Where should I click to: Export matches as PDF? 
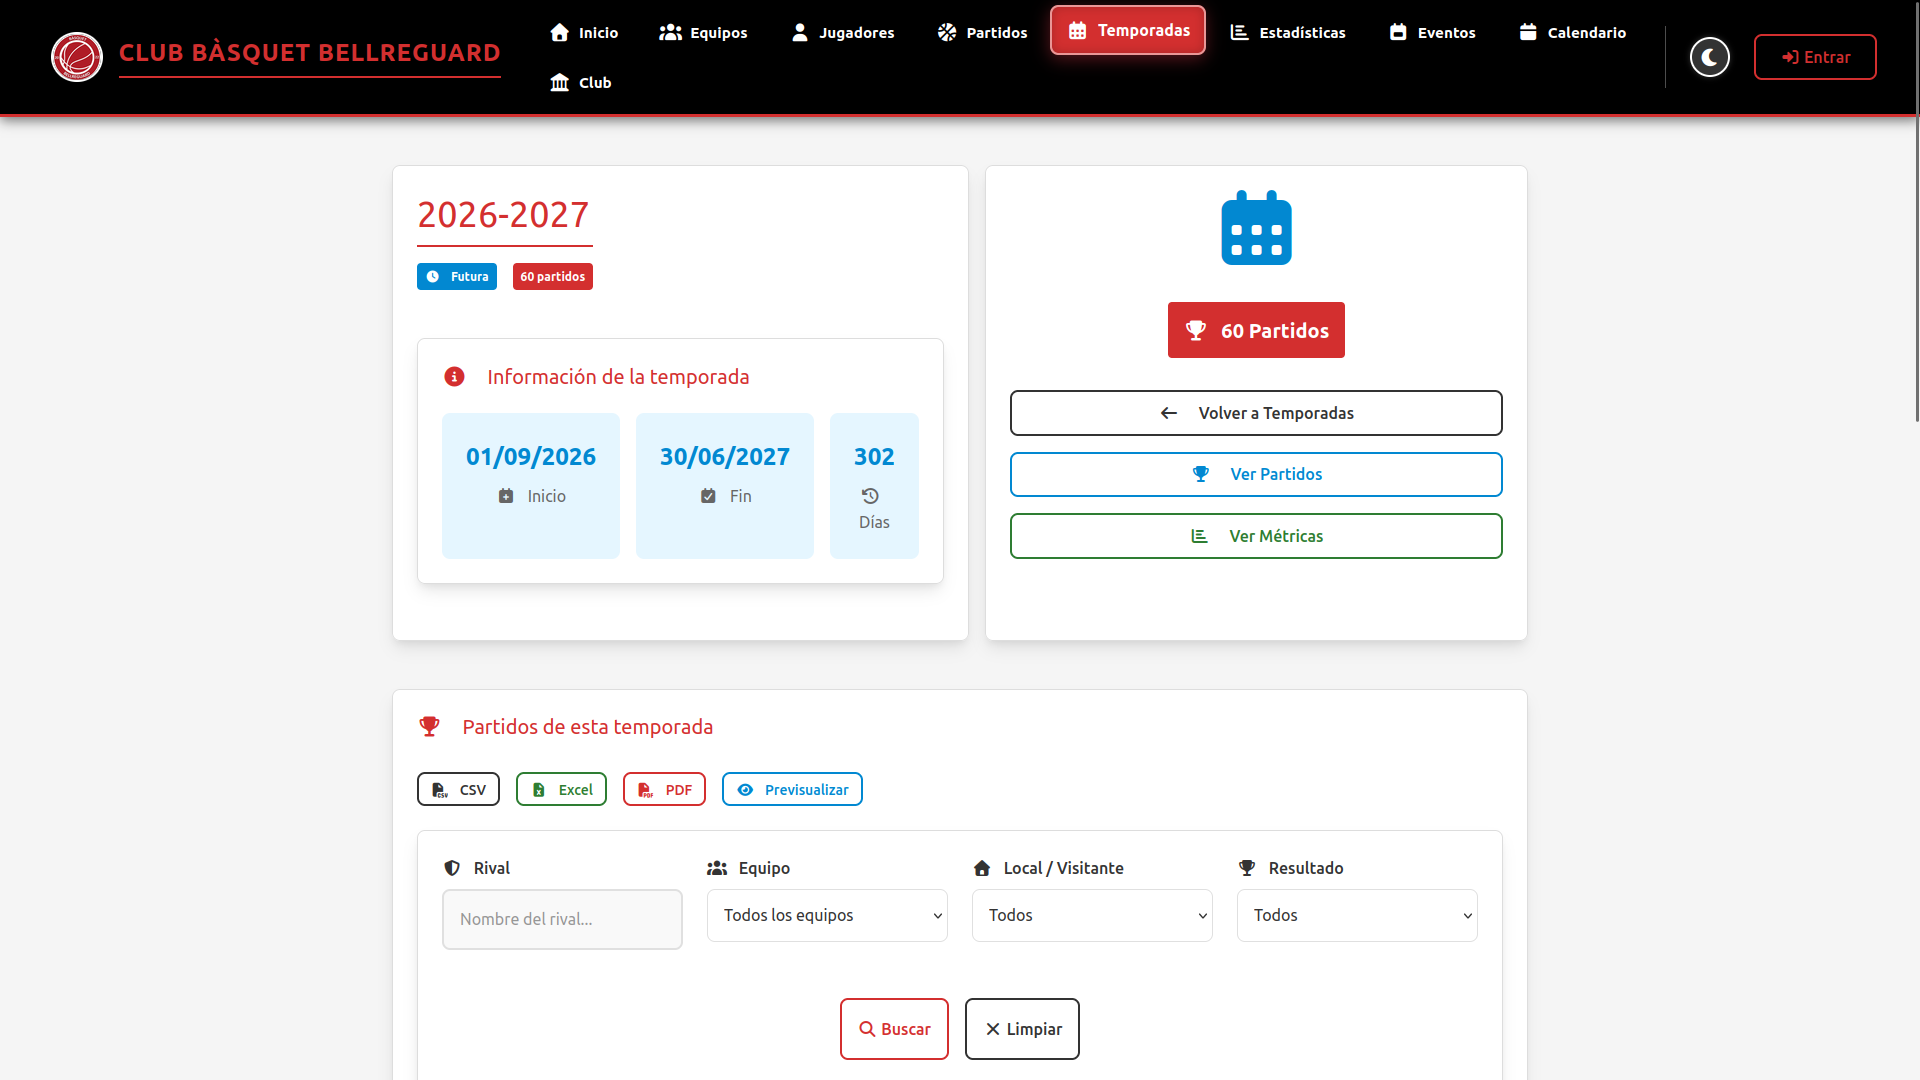pyautogui.click(x=664, y=789)
